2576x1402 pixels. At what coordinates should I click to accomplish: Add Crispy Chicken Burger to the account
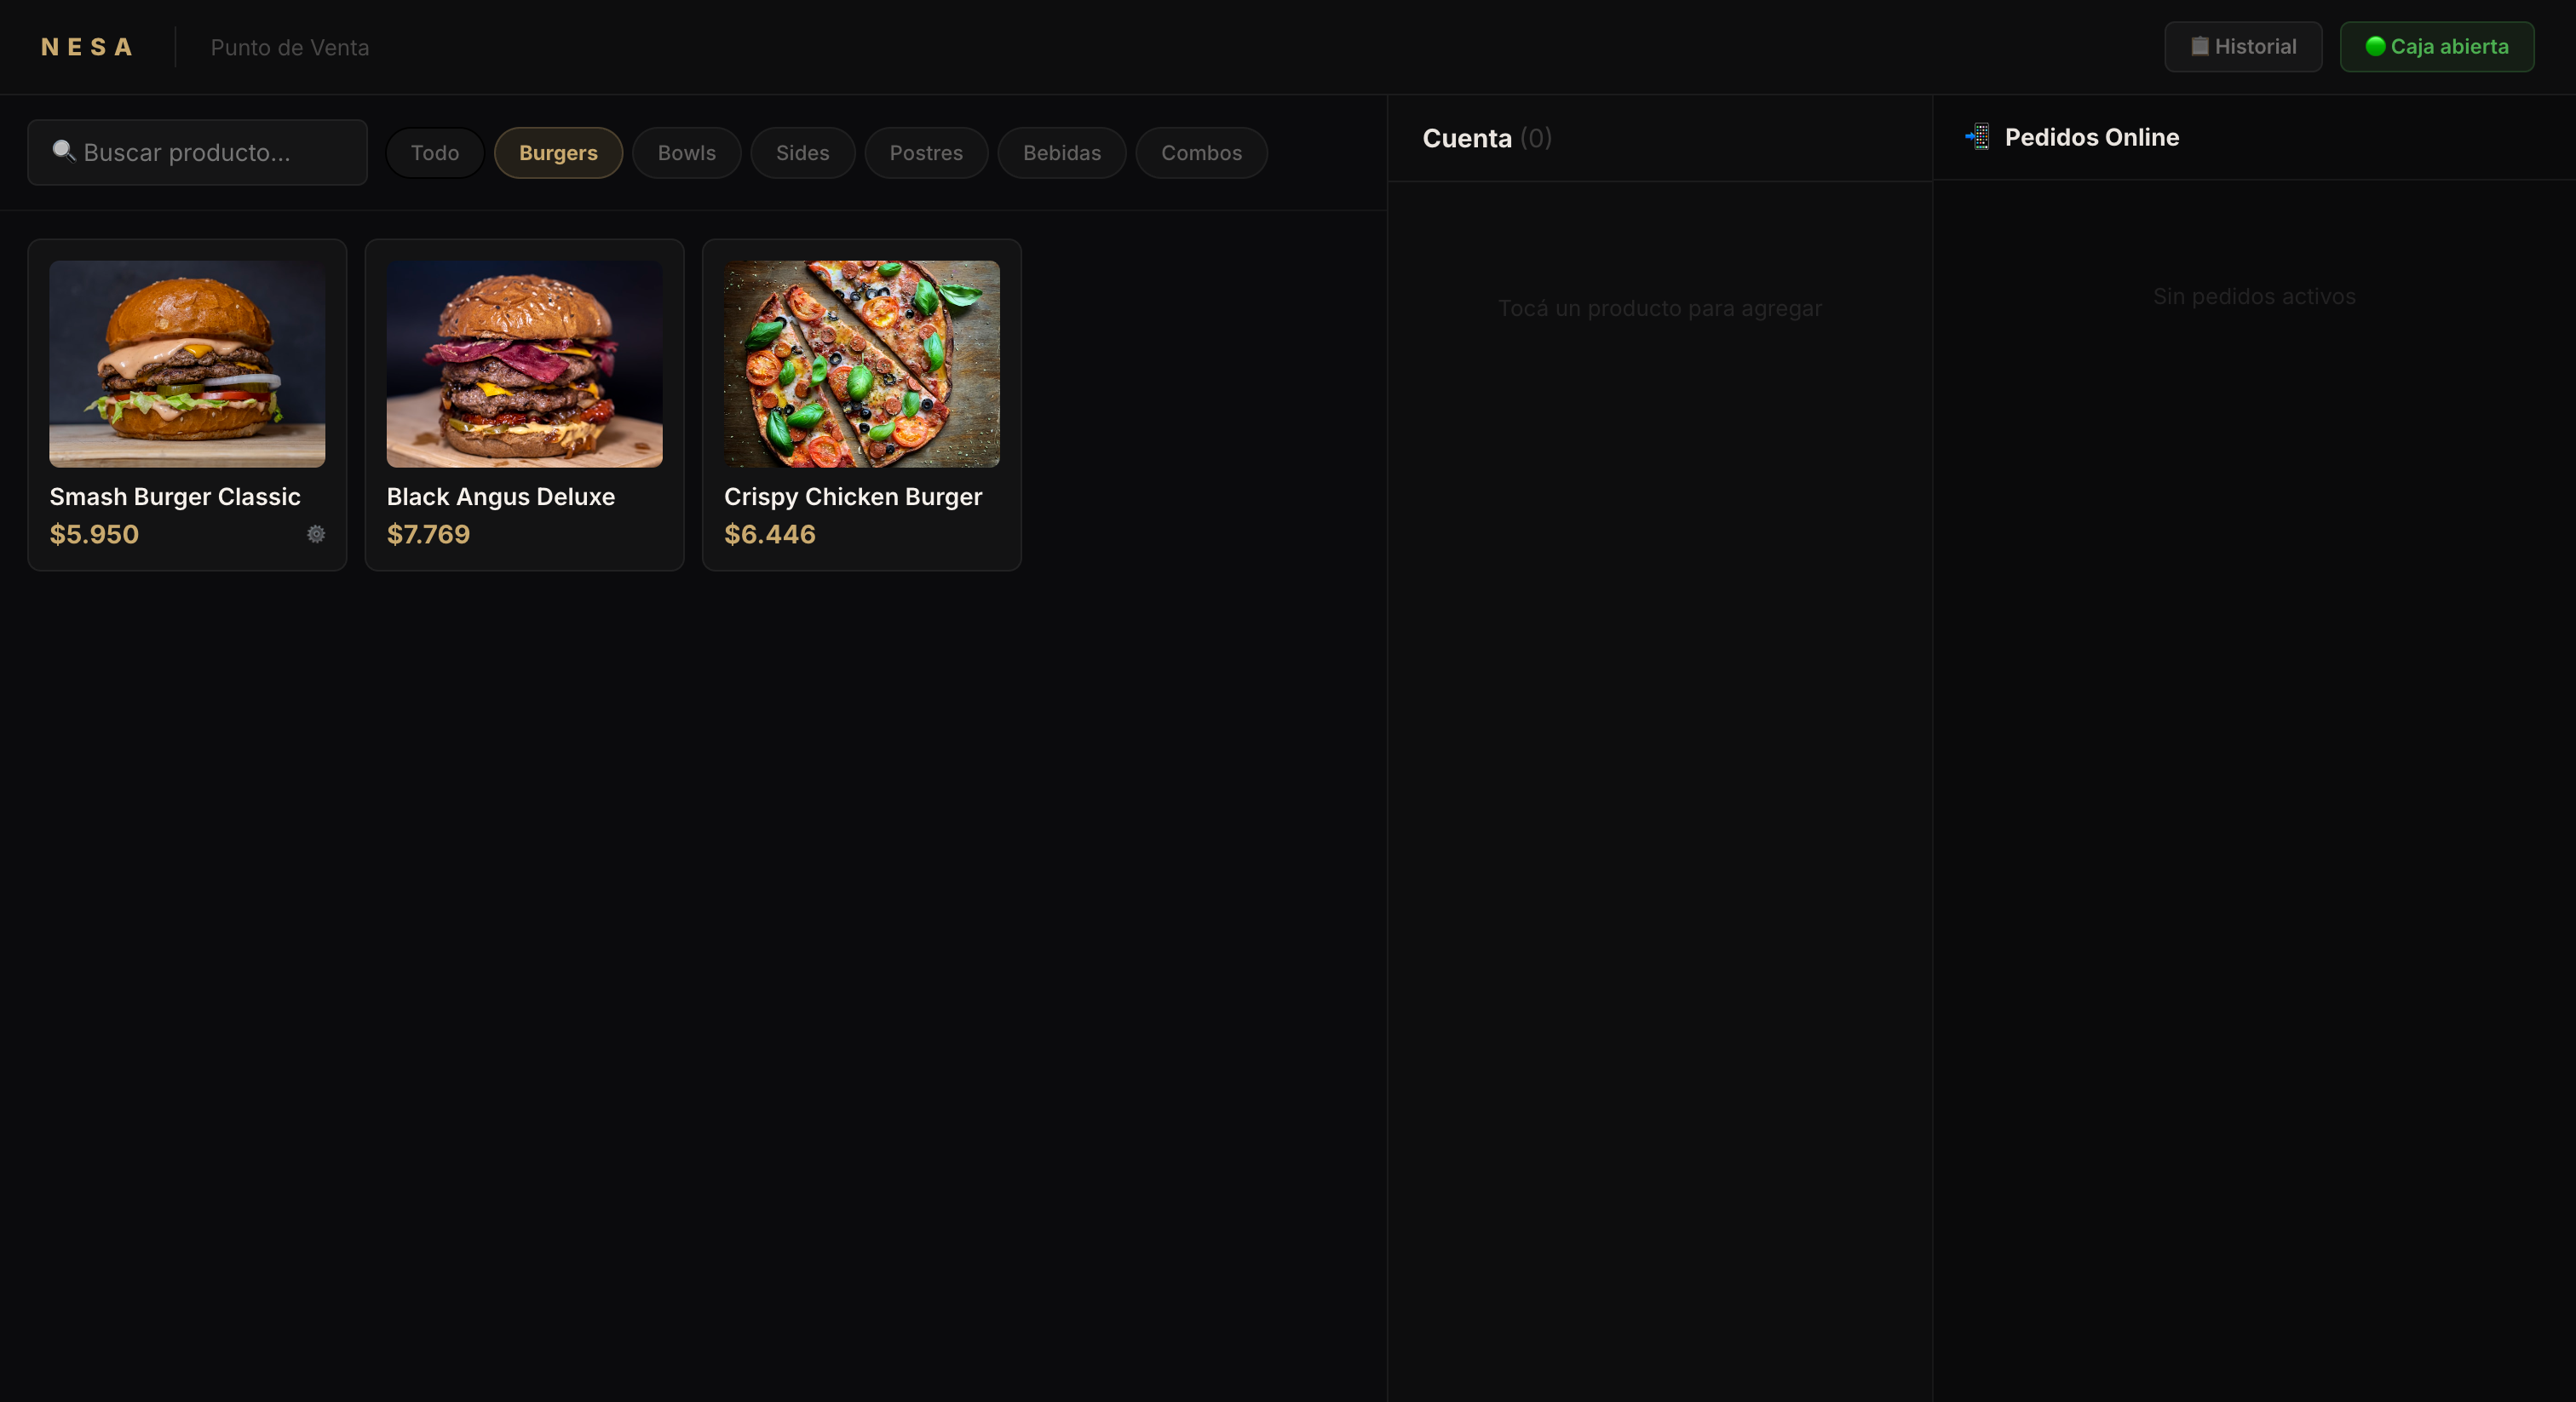[861, 404]
